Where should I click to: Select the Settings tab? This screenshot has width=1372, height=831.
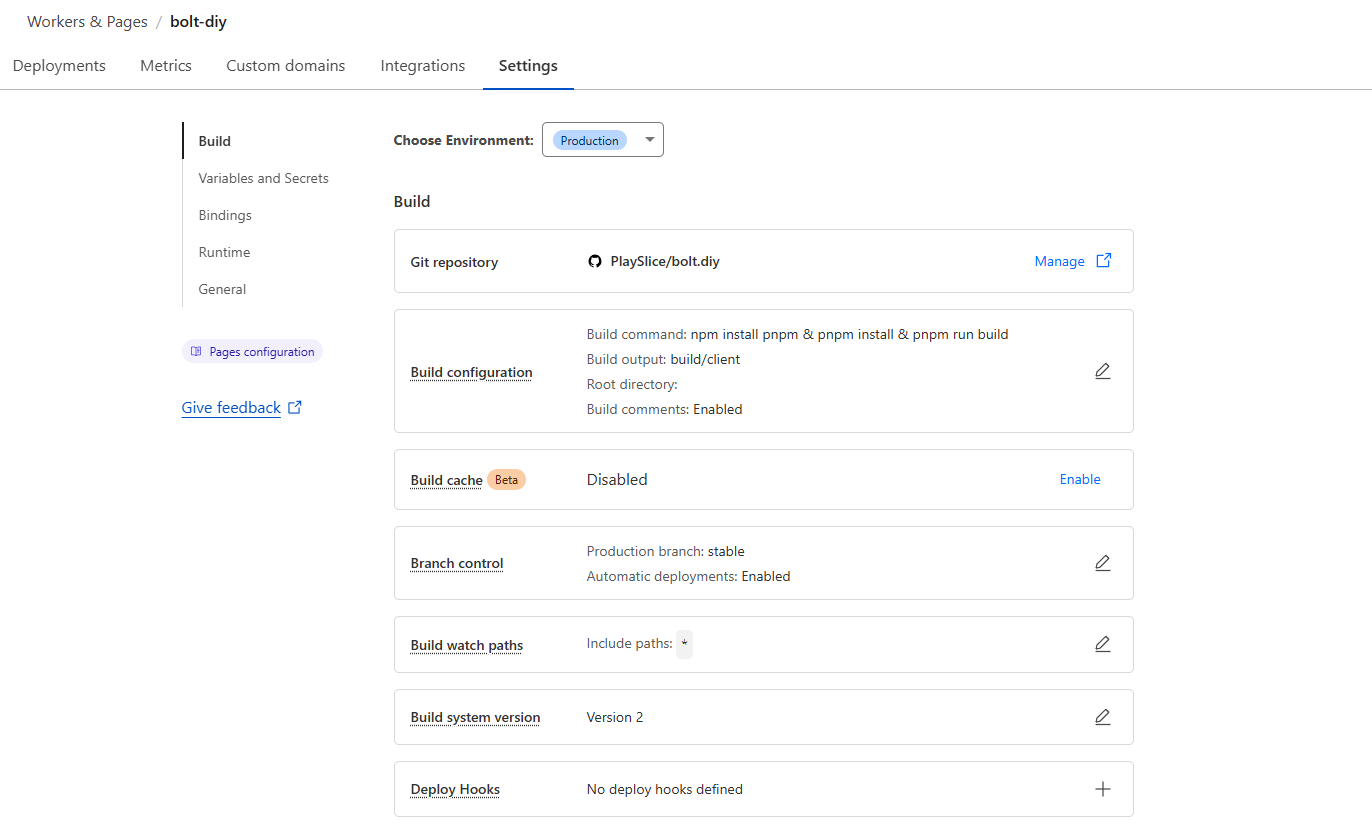(528, 66)
